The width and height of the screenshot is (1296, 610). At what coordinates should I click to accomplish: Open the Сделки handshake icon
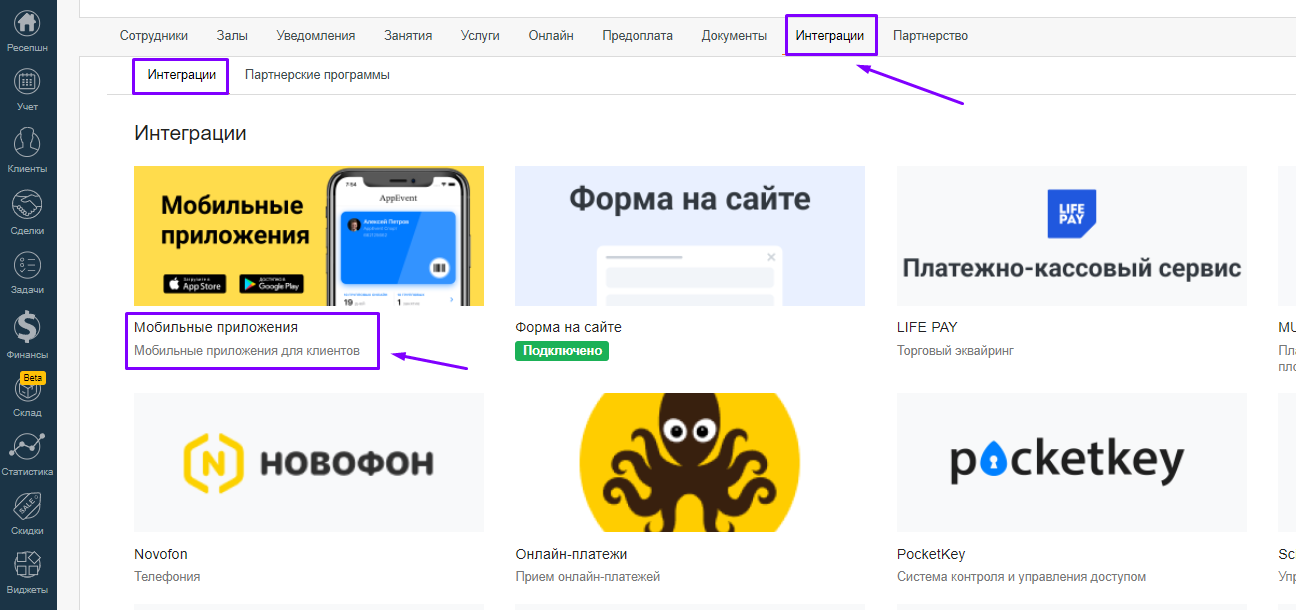pyautogui.click(x=28, y=204)
